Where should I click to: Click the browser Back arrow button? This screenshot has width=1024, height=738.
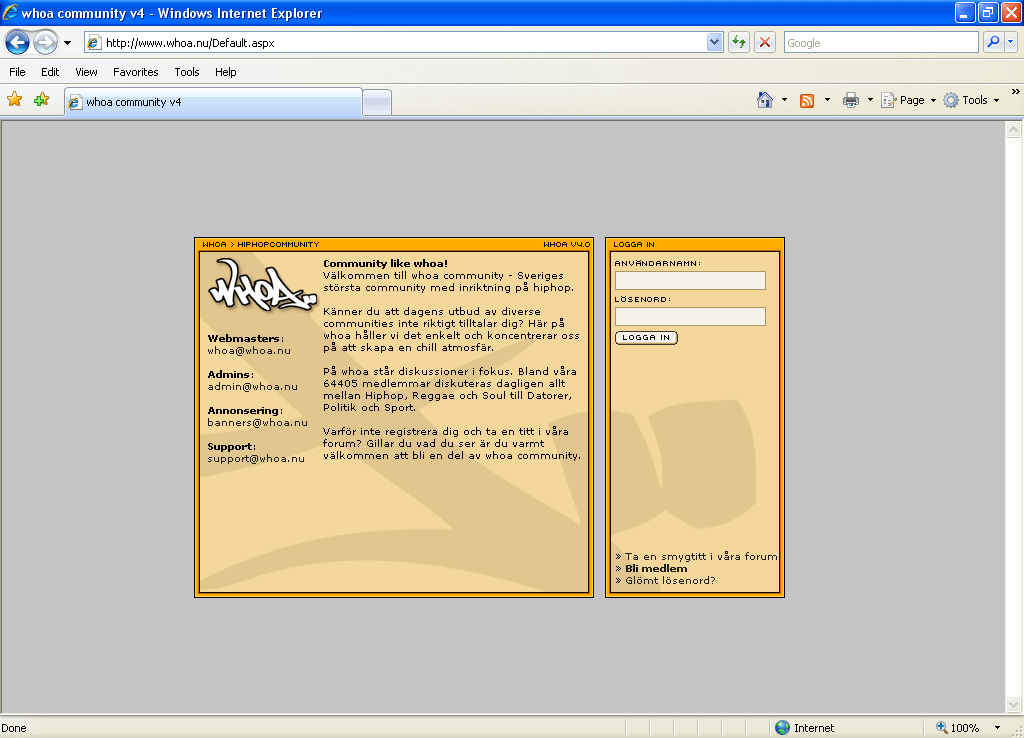pos(18,43)
